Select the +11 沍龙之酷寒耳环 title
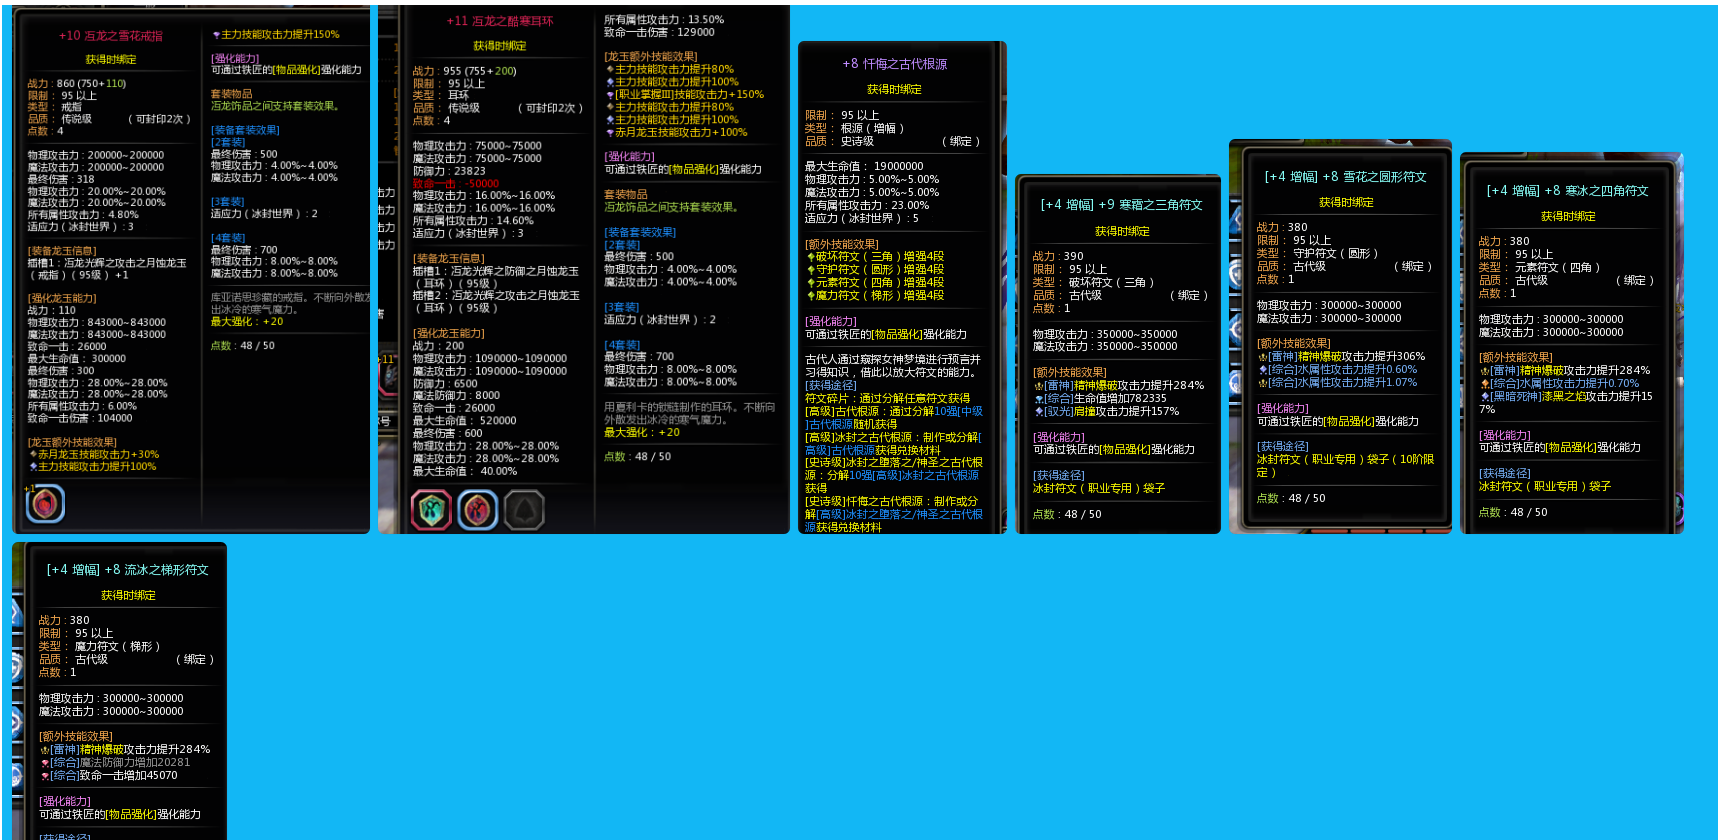 pos(499,21)
